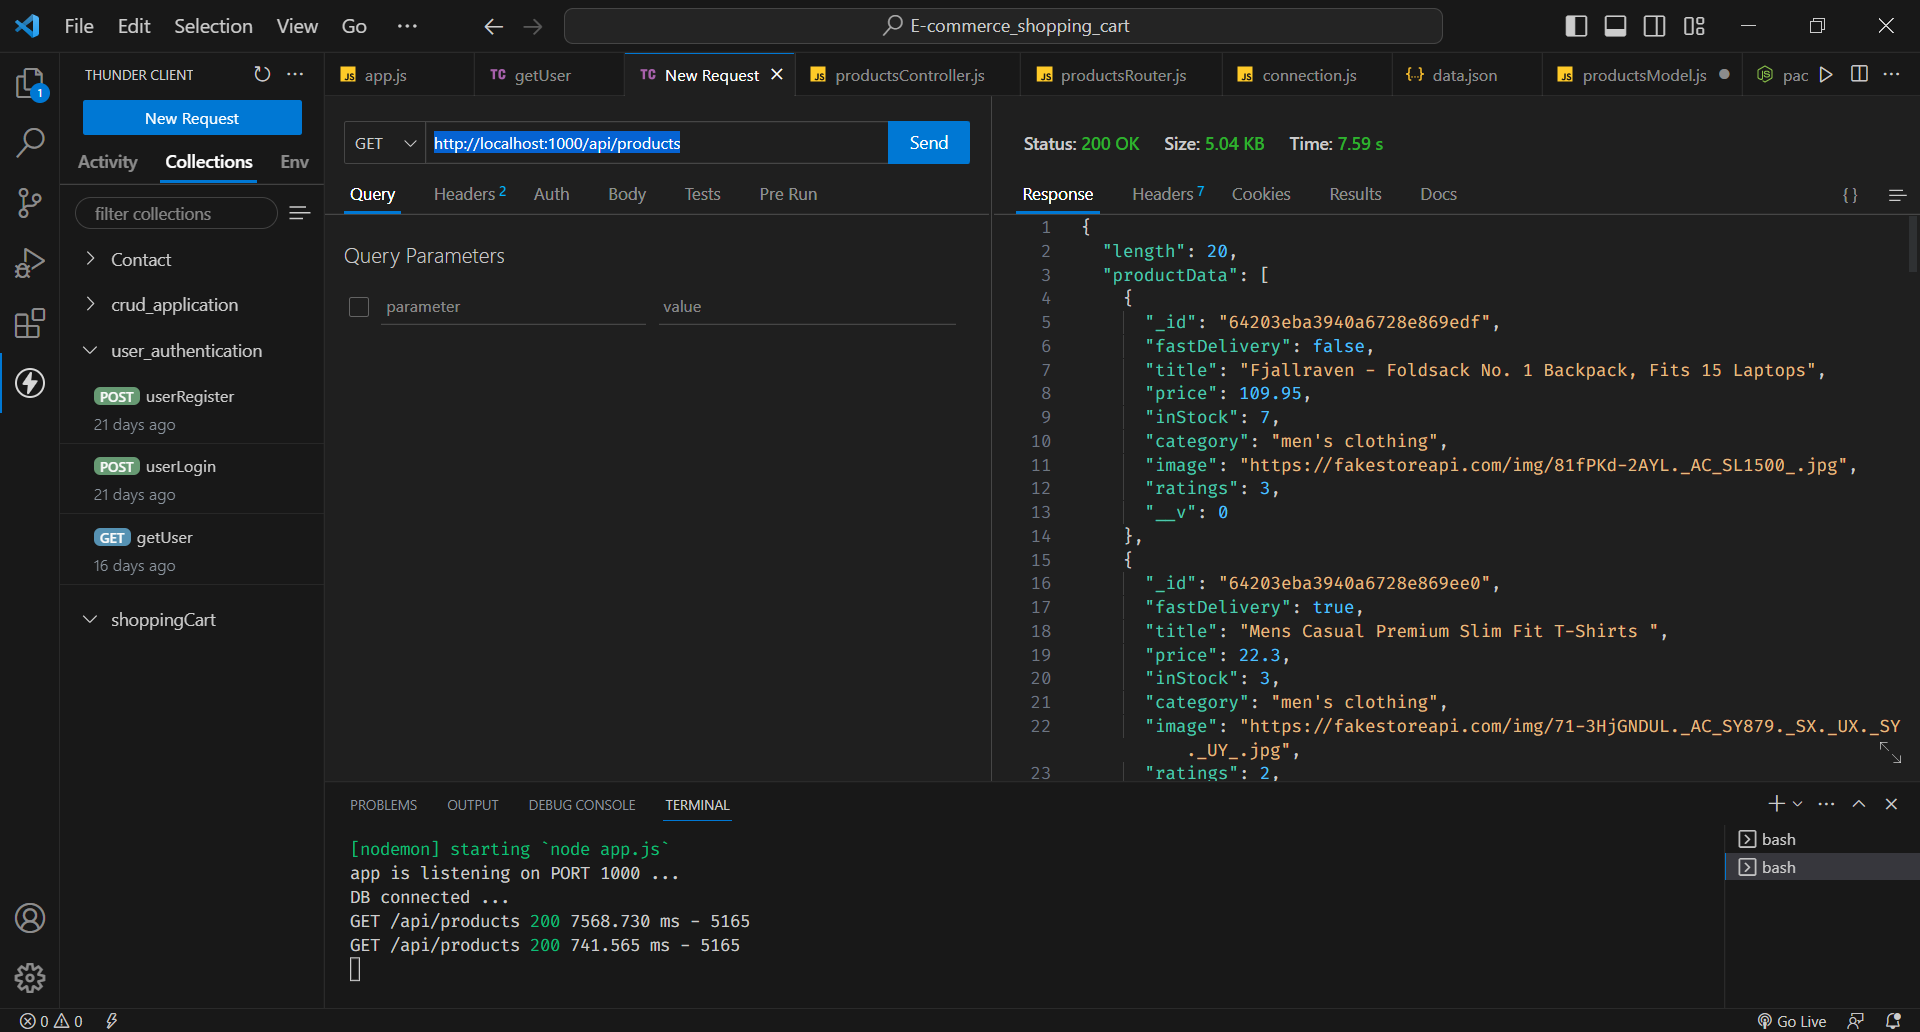1920x1032 pixels.
Task: Open the Source Control panel
Action: tap(29, 203)
